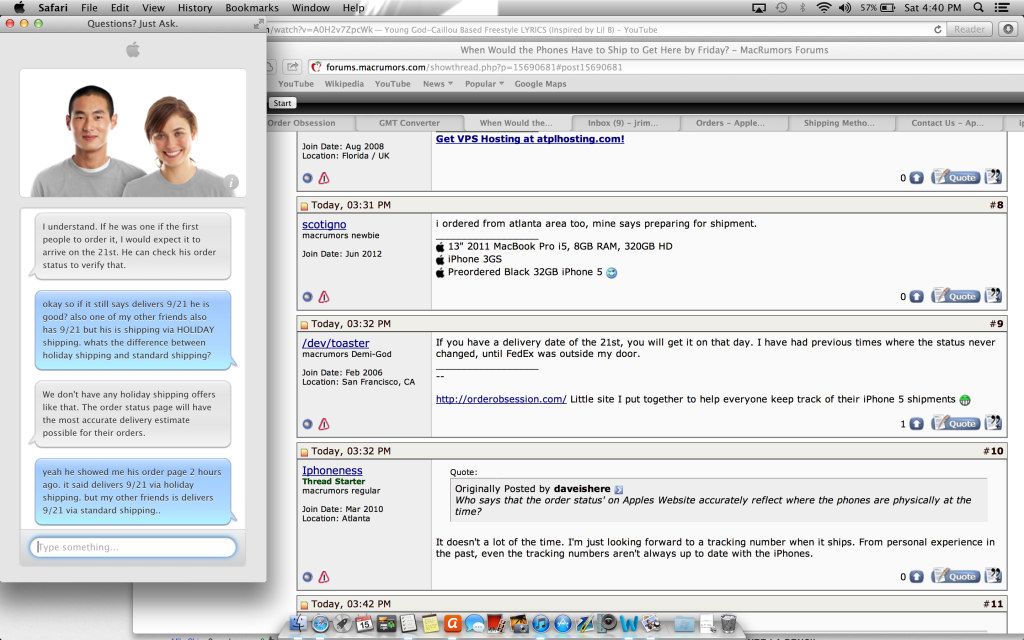Upvote post #8 by scotigno
The height and width of the screenshot is (640, 1024).
(916, 296)
